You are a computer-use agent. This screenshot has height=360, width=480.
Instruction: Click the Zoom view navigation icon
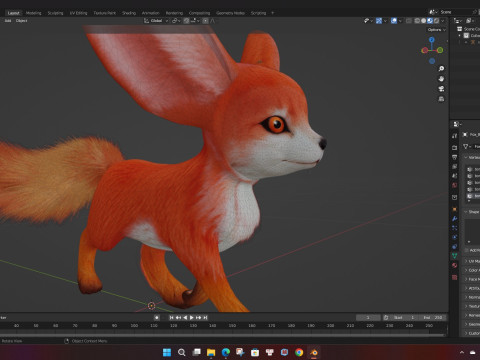(x=441, y=69)
